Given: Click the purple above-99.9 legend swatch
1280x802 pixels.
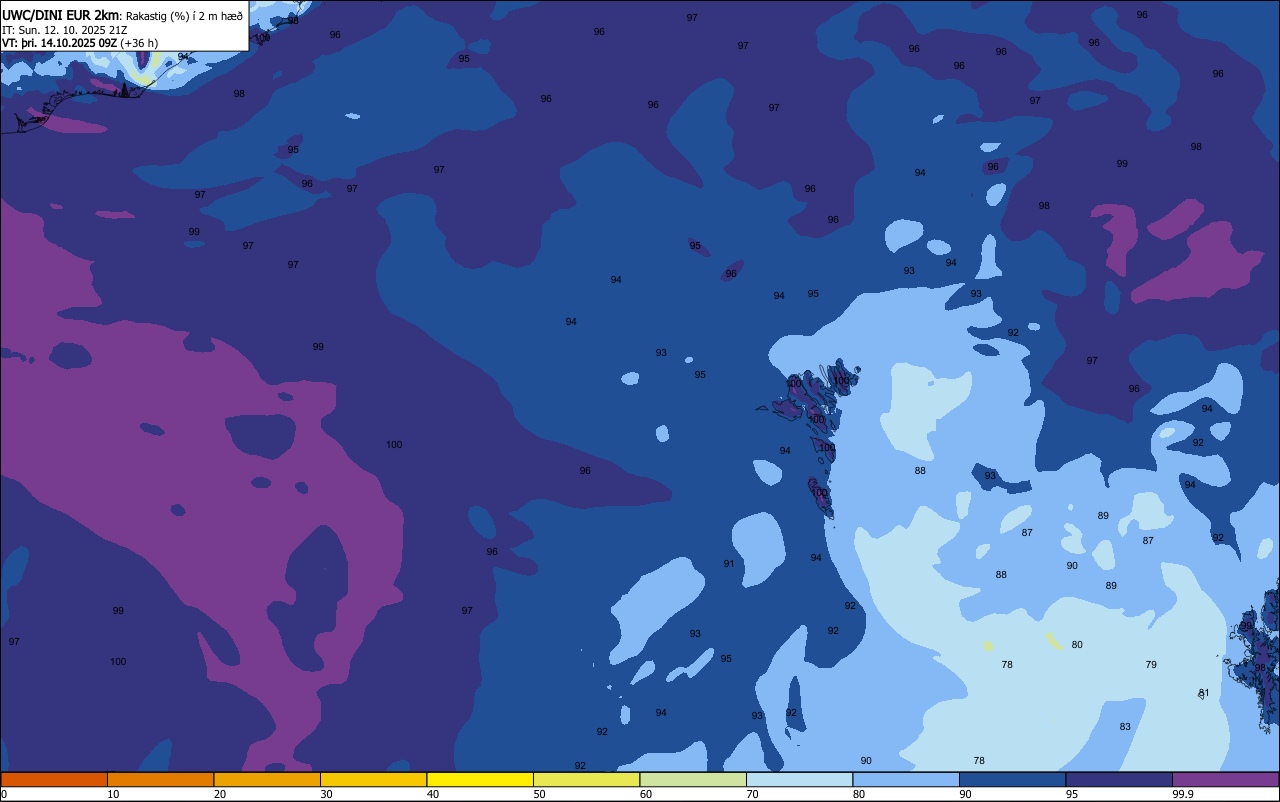Looking at the screenshot, I should [x=1226, y=779].
